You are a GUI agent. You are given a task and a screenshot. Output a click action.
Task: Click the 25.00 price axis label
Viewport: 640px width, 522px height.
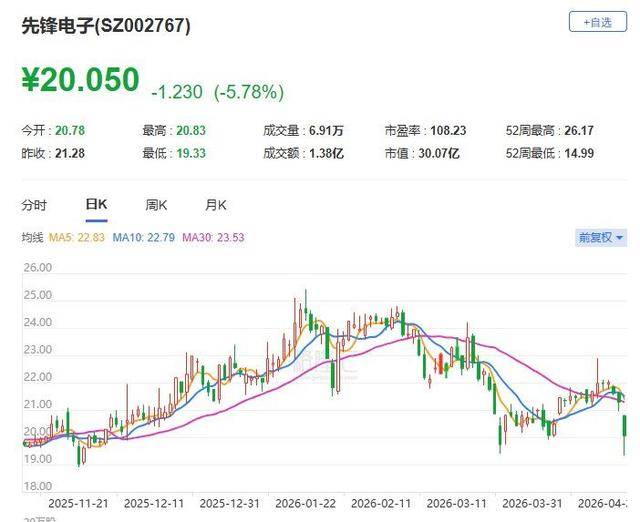tap(38, 295)
